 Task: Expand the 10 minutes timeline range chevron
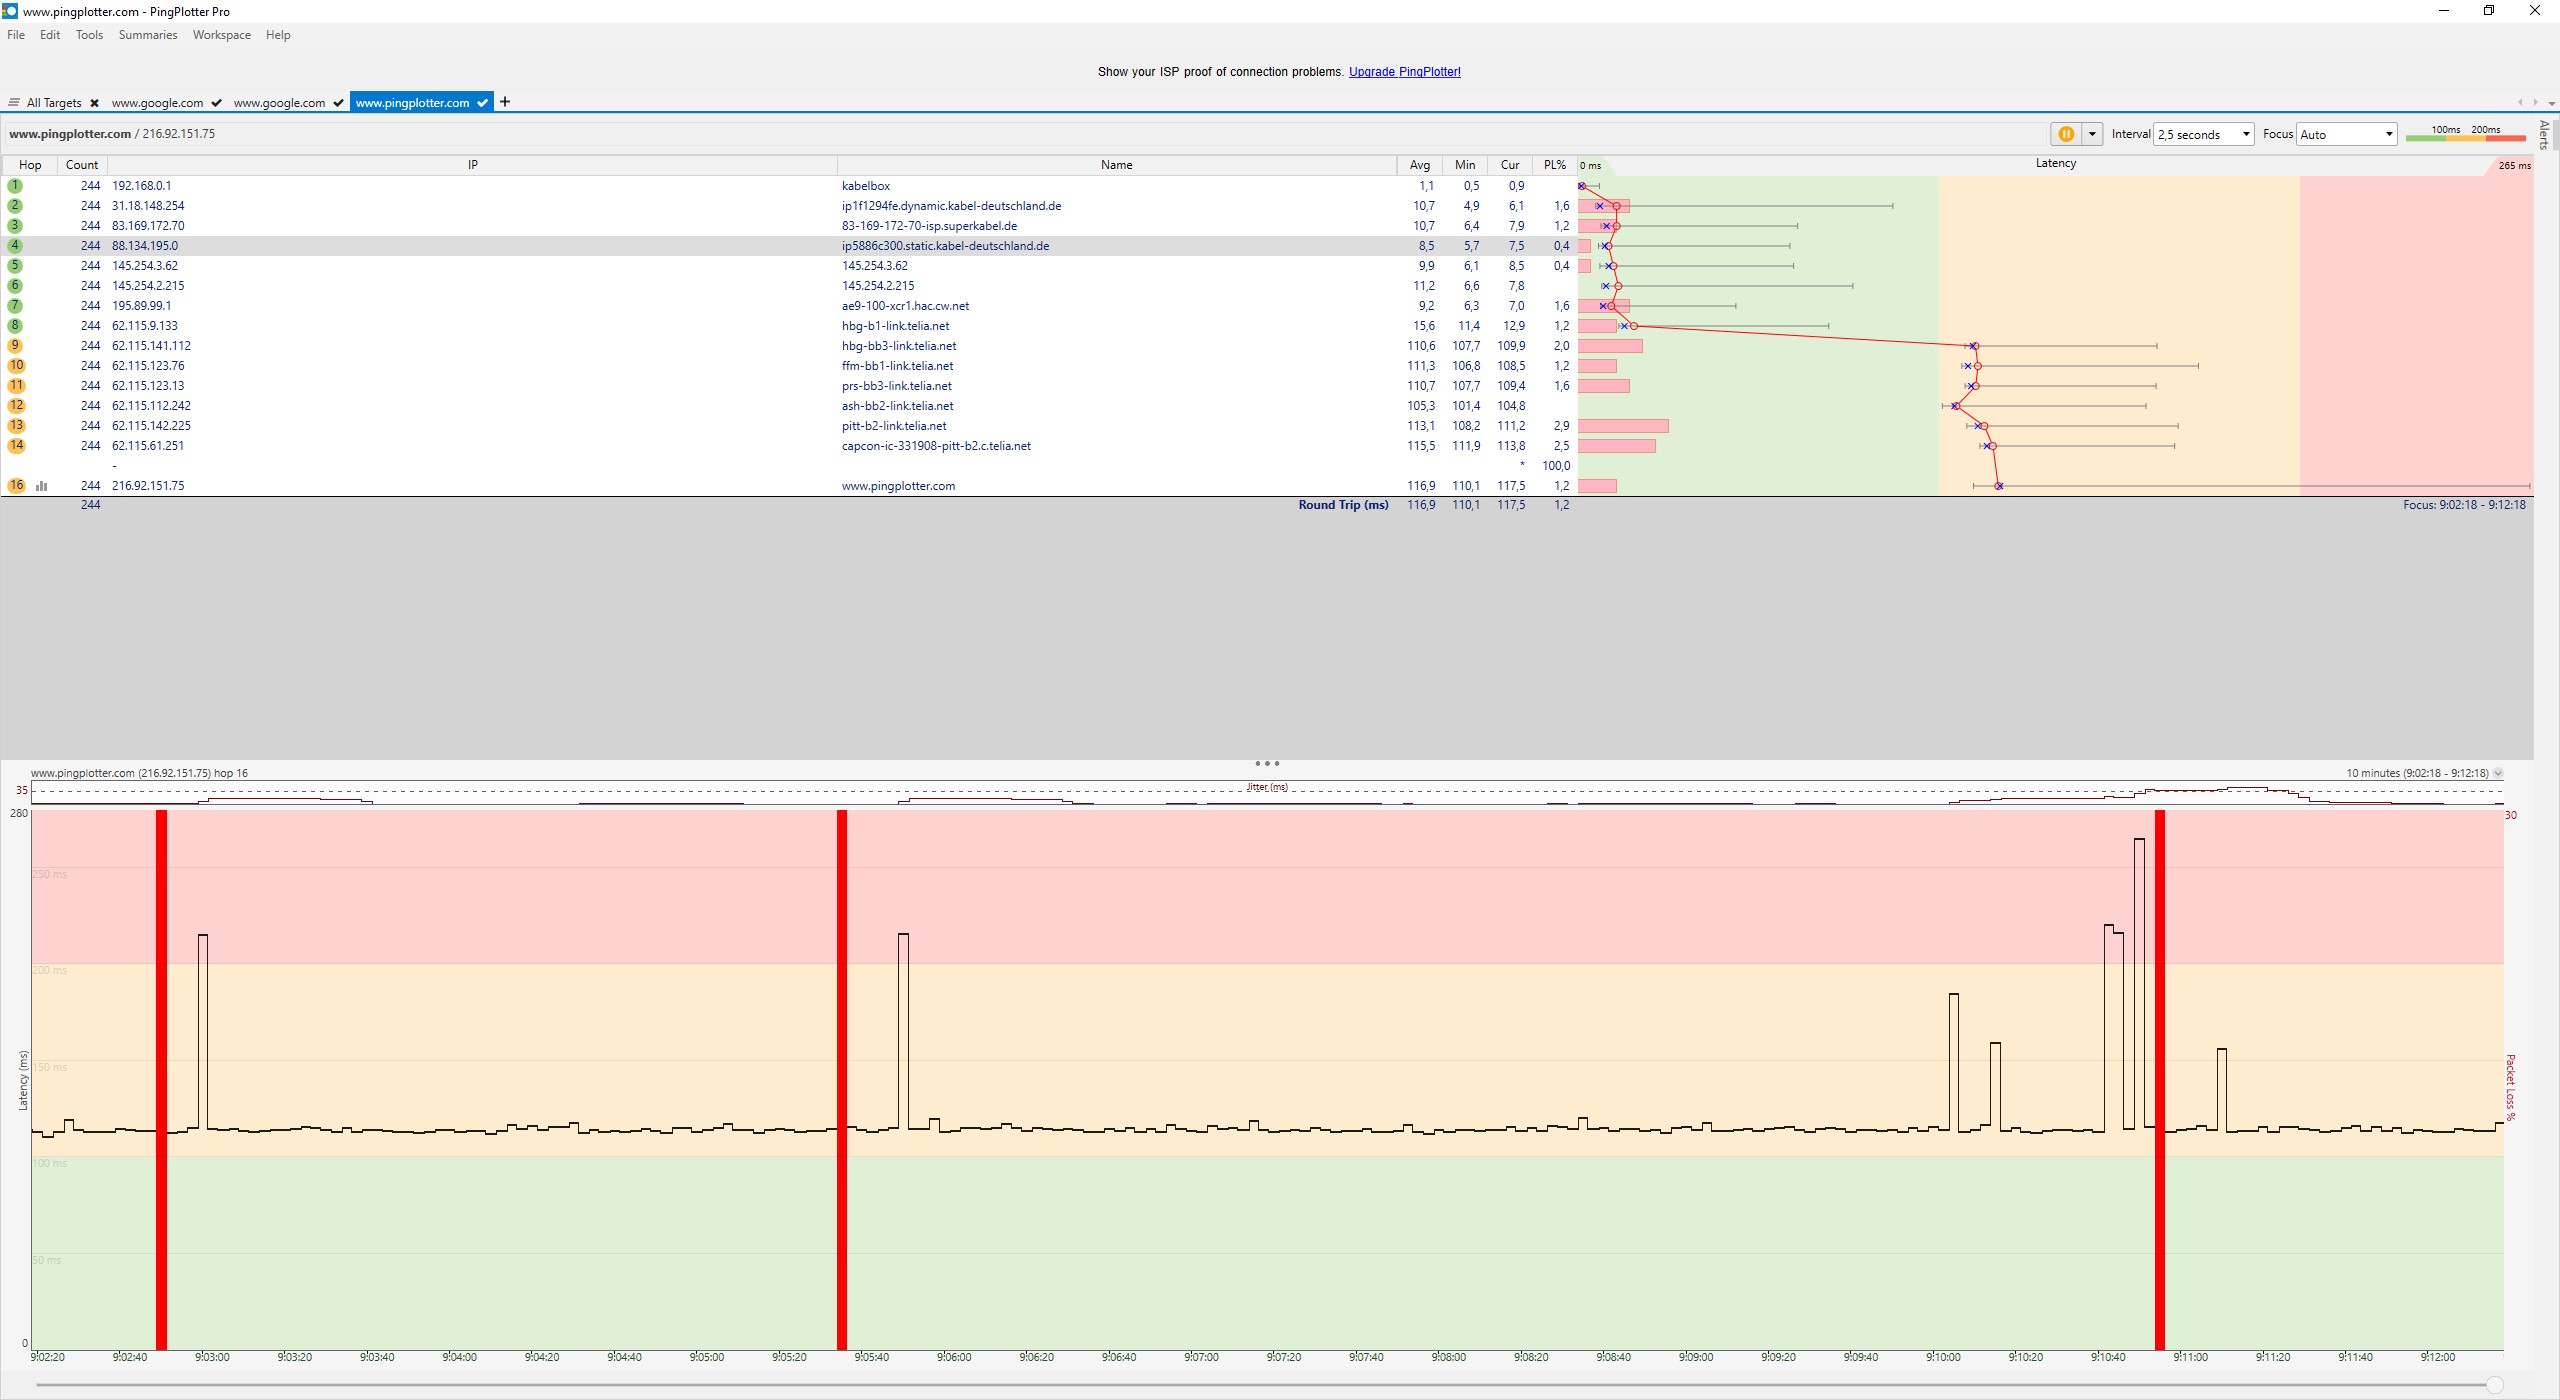pos(2498,773)
